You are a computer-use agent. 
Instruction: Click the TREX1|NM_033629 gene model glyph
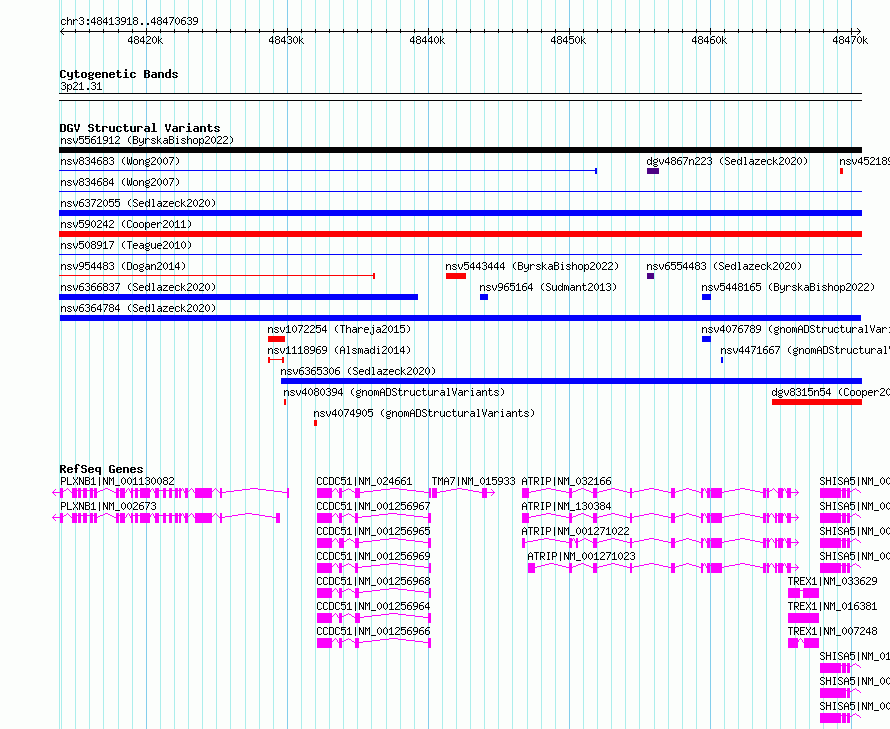pyautogui.click(x=804, y=593)
